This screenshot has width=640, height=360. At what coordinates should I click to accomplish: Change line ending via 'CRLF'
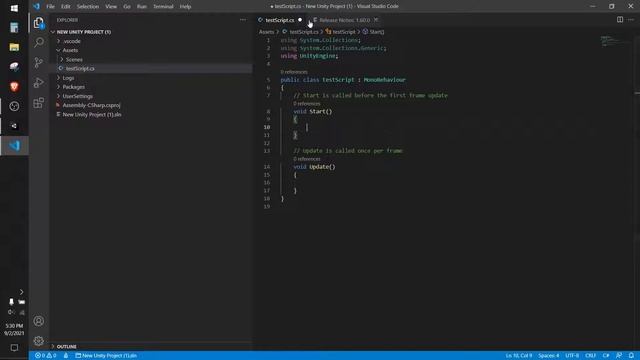pyautogui.click(x=591, y=356)
